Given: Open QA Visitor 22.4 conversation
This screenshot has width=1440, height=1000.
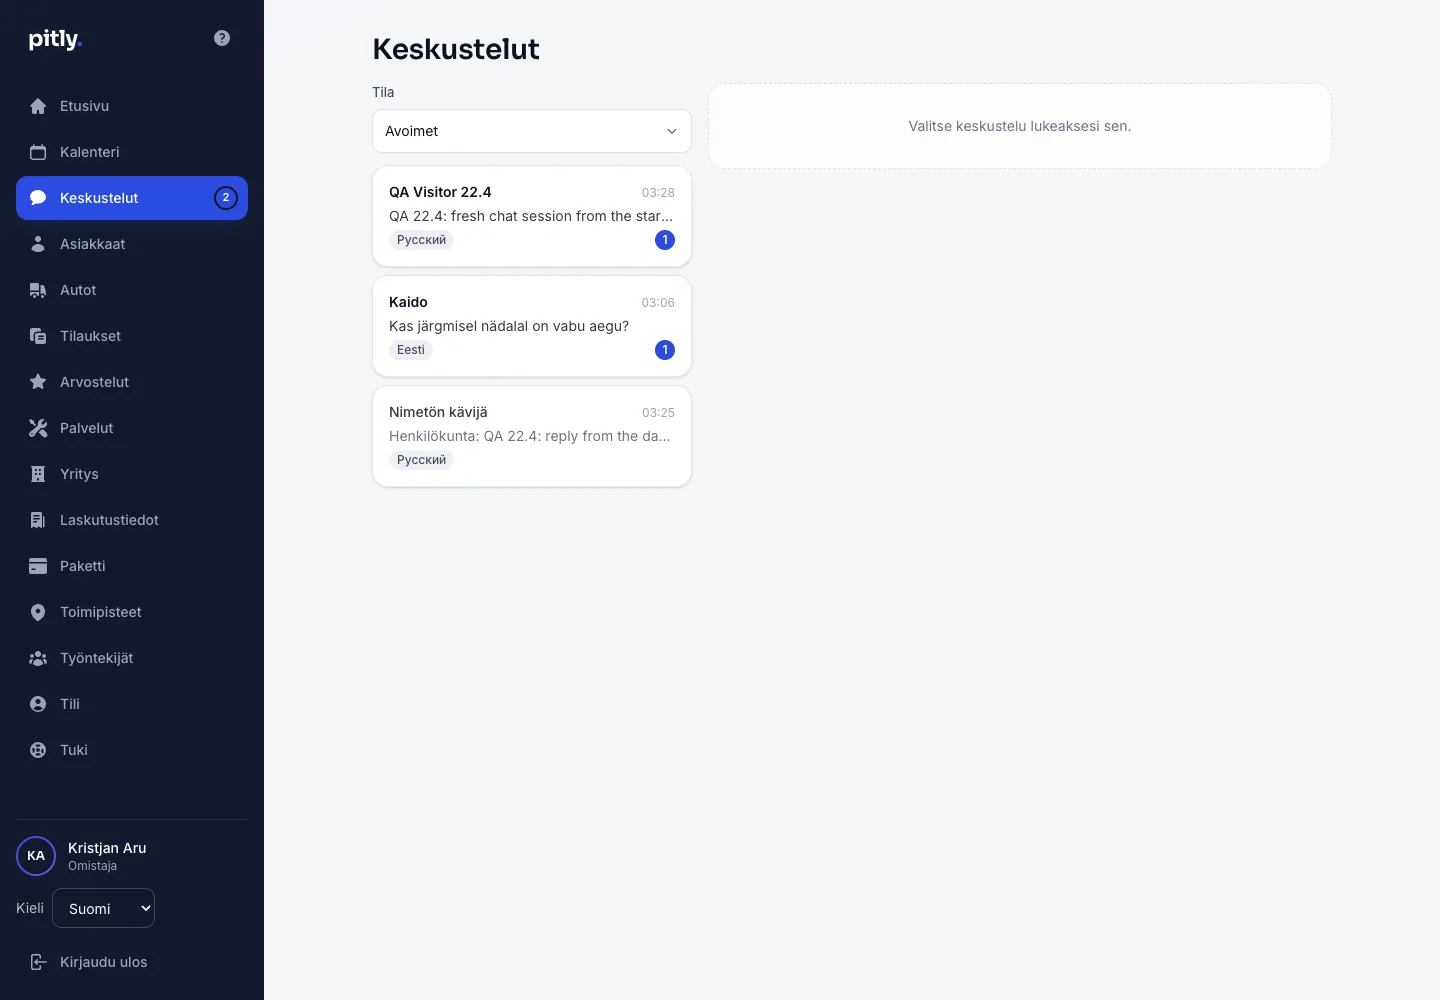Looking at the screenshot, I should (532, 216).
